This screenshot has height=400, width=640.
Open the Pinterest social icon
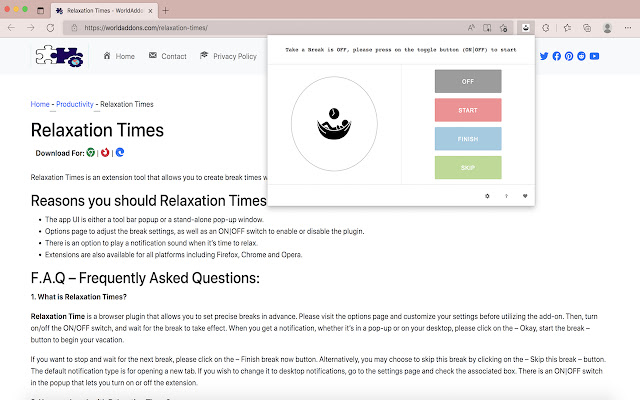pos(569,56)
